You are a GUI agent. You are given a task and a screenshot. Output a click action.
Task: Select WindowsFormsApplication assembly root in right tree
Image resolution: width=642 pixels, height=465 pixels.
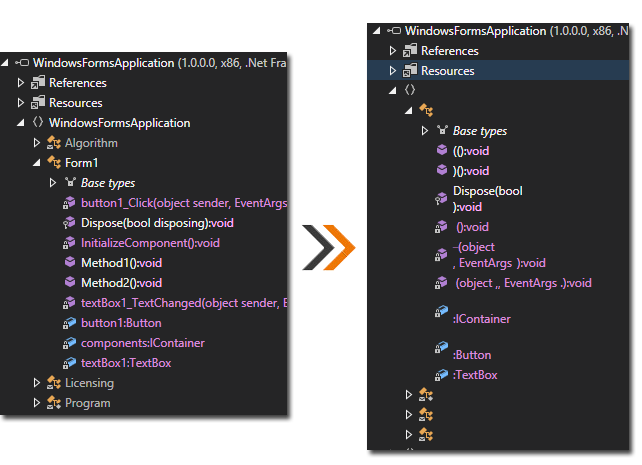[516, 31]
